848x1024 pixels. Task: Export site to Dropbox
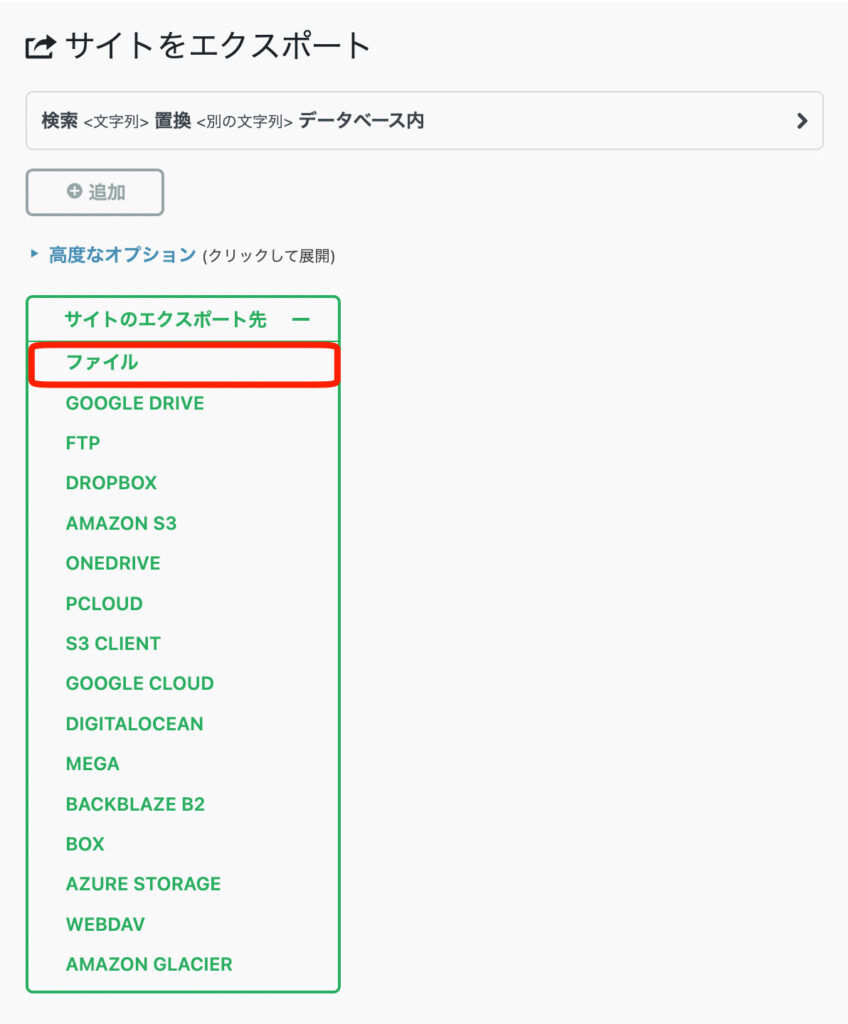[111, 483]
